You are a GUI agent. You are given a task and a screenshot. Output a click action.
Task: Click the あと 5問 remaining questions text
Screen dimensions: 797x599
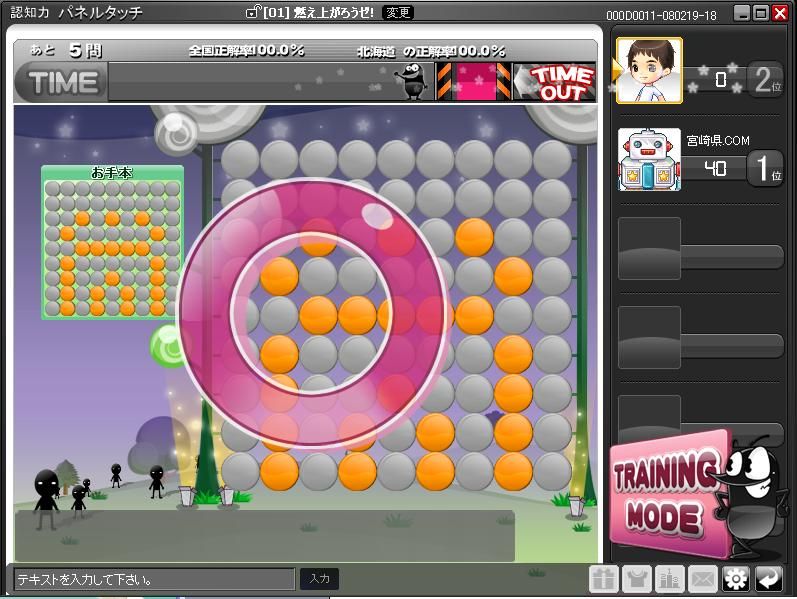pyautogui.click(x=66, y=50)
